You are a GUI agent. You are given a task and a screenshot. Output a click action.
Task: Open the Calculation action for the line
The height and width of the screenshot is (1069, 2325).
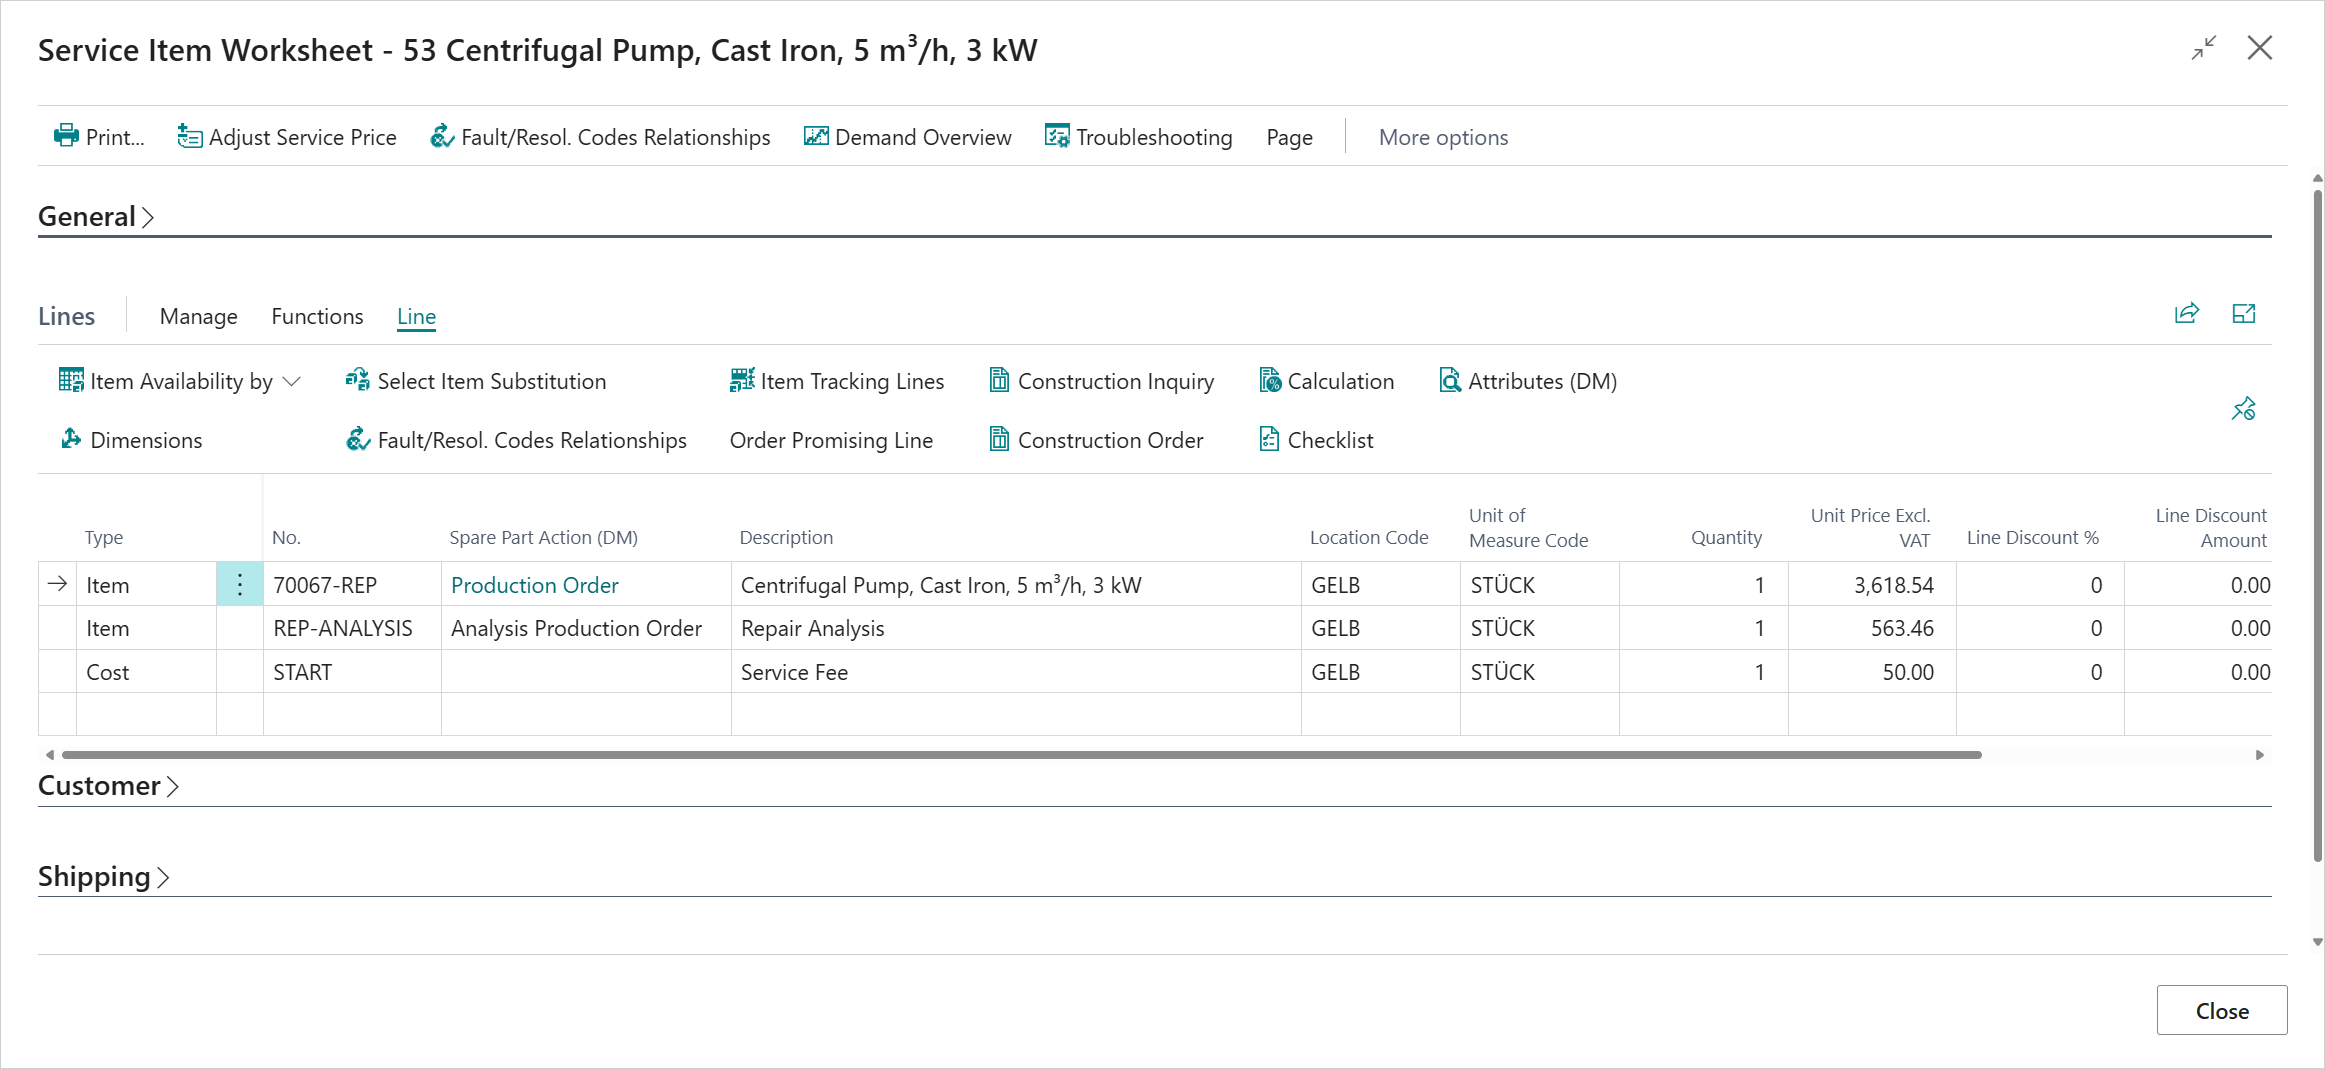(x=1326, y=381)
